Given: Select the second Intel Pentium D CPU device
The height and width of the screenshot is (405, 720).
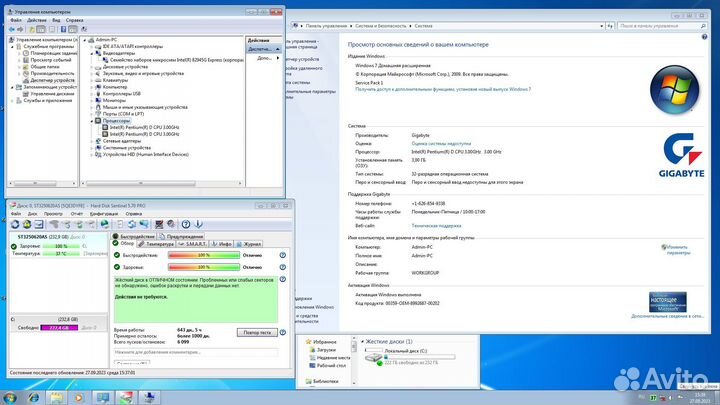Looking at the screenshot, I should [x=141, y=134].
